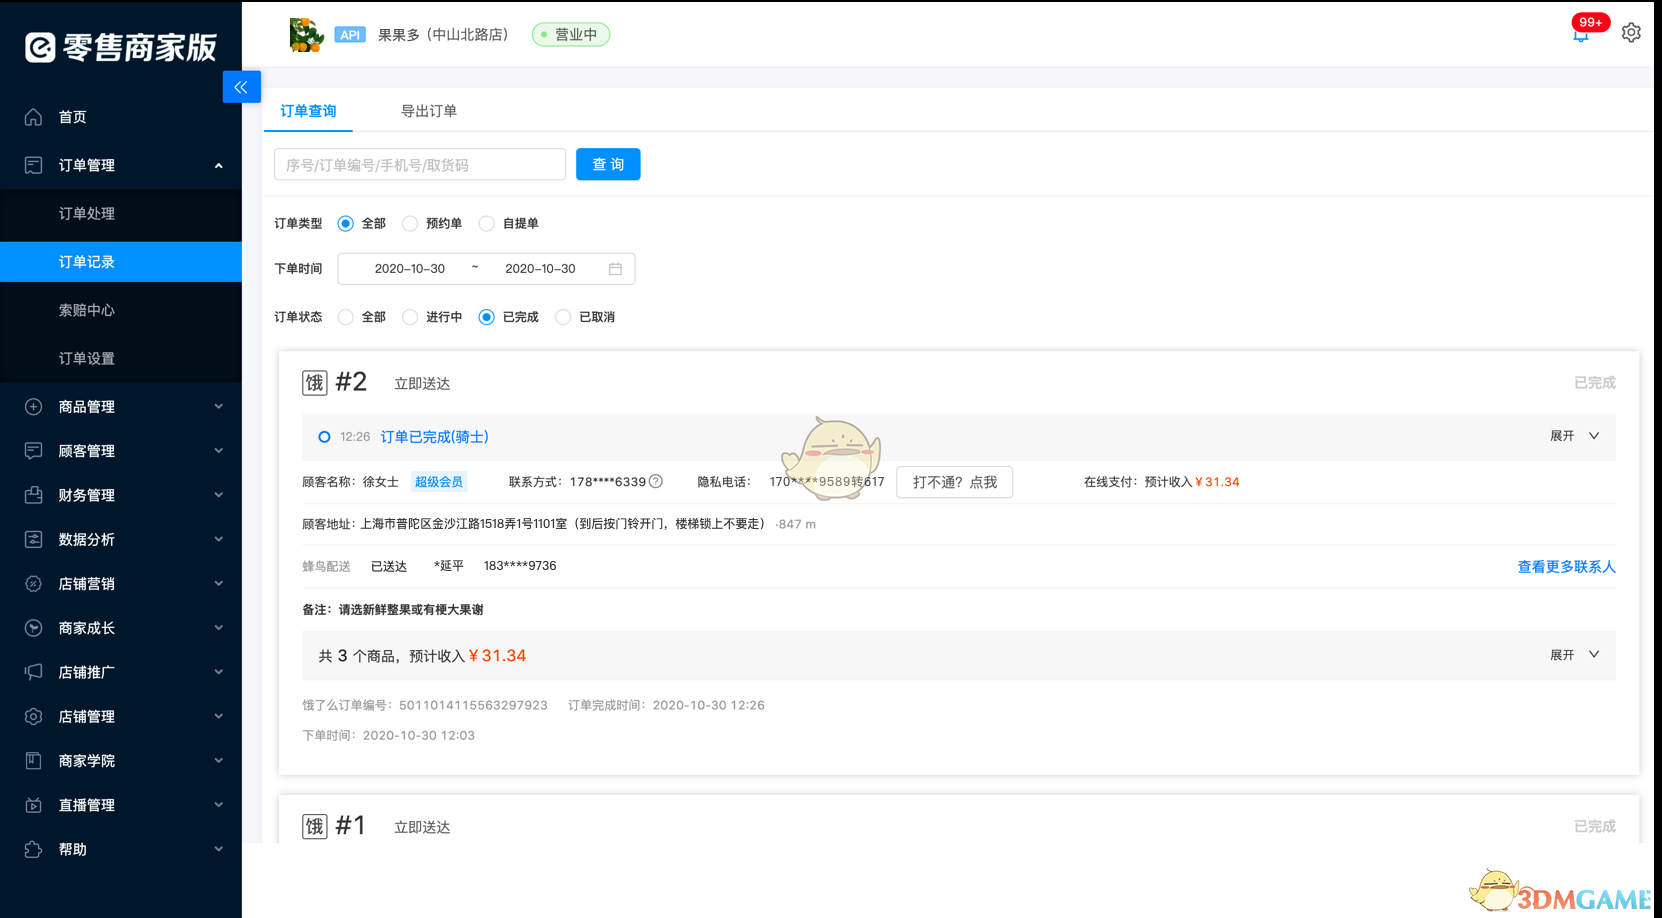
Task: Click the 财务管理 finance icon
Action: coord(32,494)
